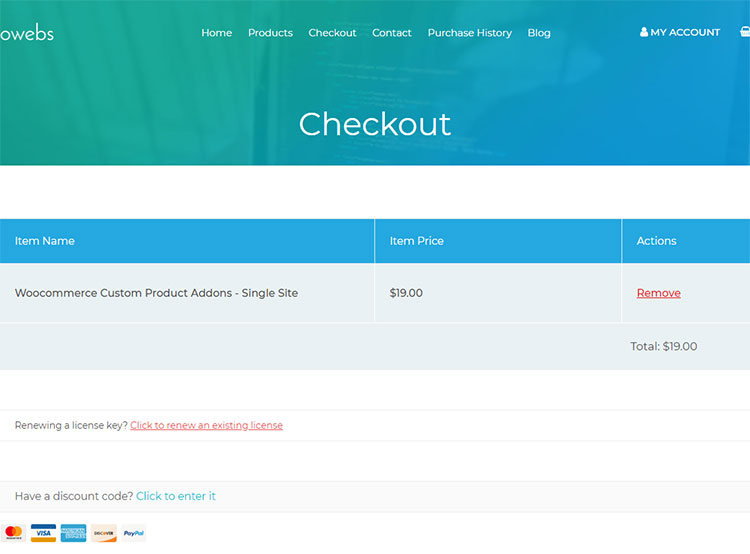Select Checkout in the navigation bar
This screenshot has height=554, width=750.
coord(332,33)
